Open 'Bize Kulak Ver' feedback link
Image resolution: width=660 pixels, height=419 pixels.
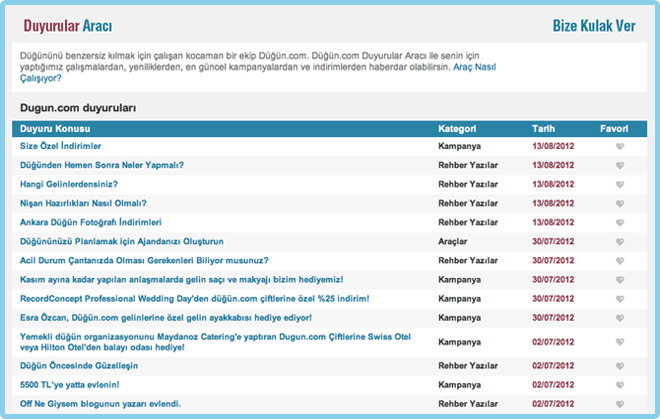[x=594, y=25]
